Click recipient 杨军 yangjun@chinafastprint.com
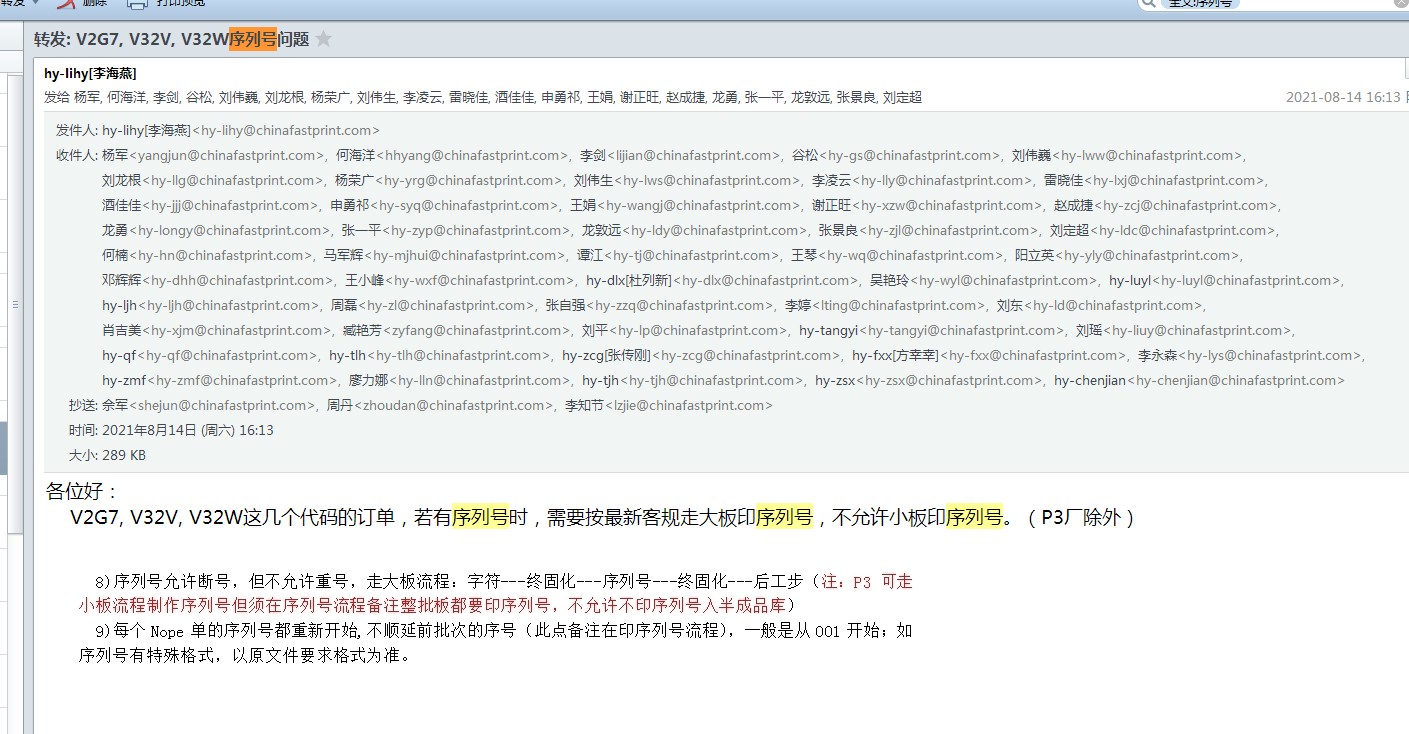1409x734 pixels. [x=214, y=155]
